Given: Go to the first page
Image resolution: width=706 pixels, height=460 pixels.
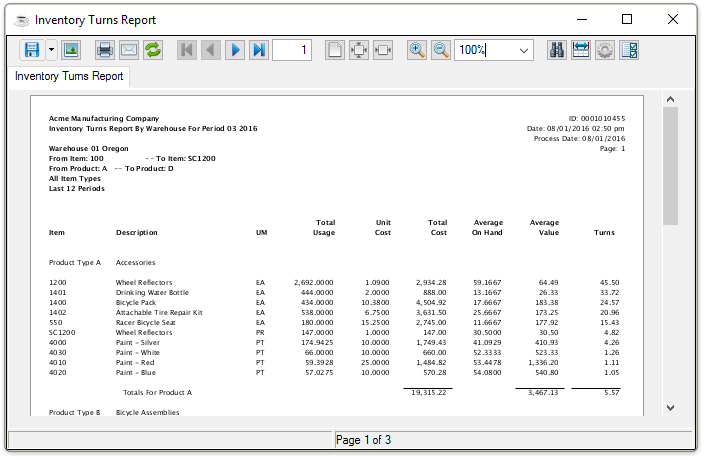Looking at the screenshot, I should (187, 50).
